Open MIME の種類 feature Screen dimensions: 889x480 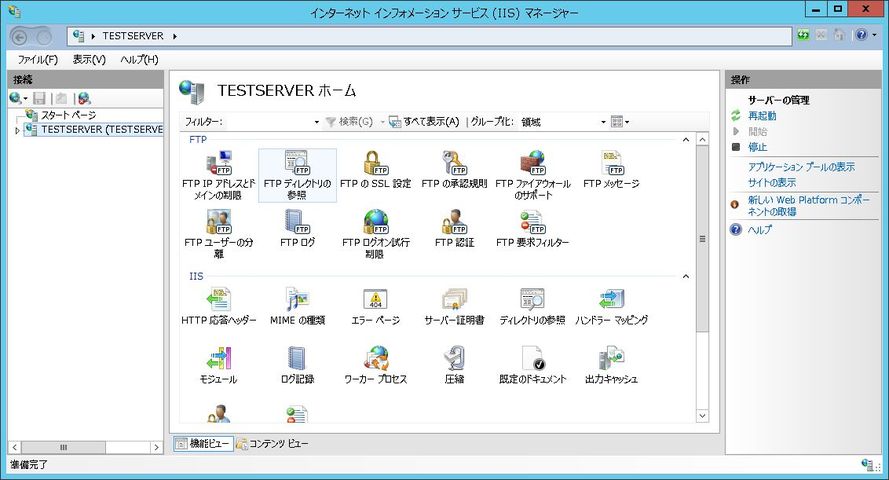pyautogui.click(x=297, y=307)
